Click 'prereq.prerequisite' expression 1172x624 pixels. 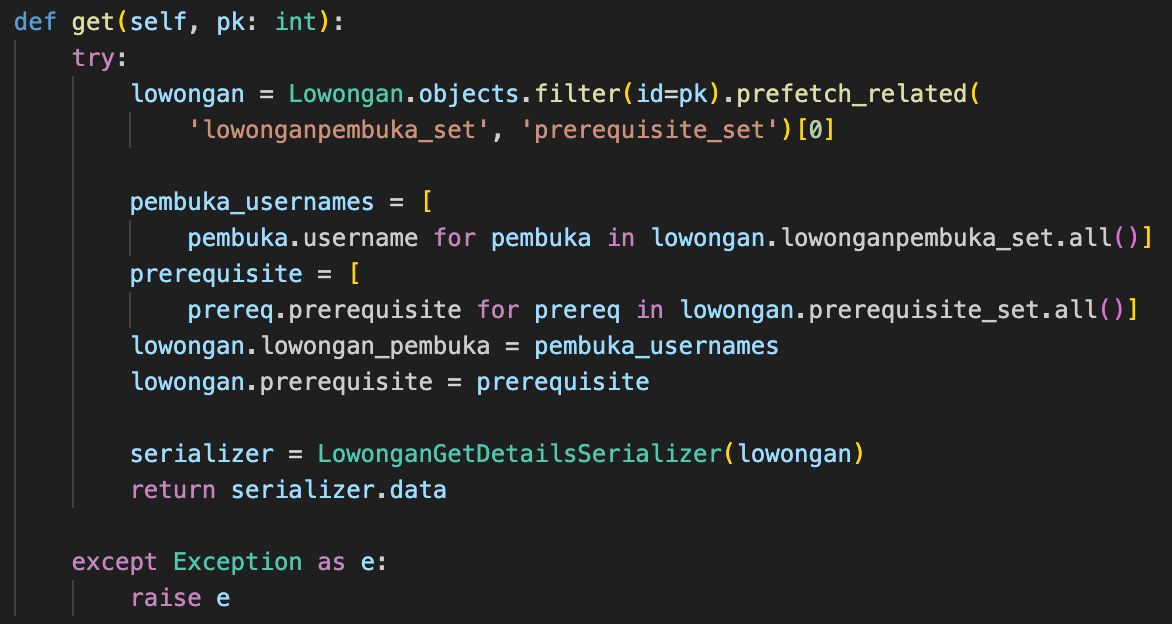(324, 309)
